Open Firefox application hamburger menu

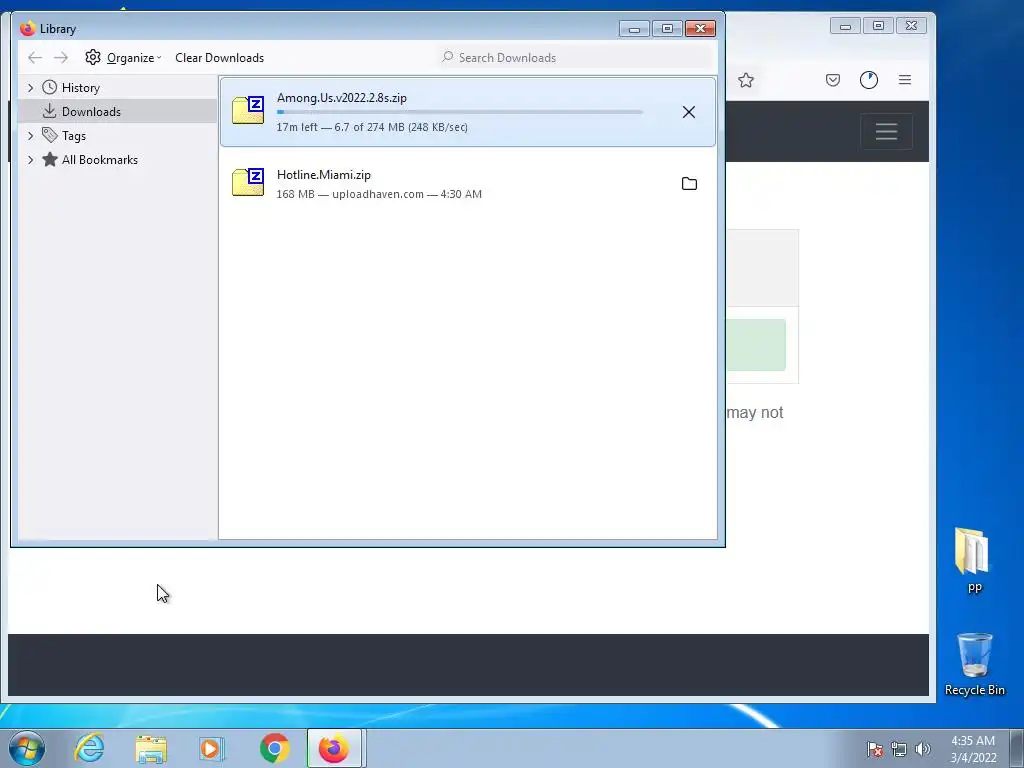click(x=904, y=80)
